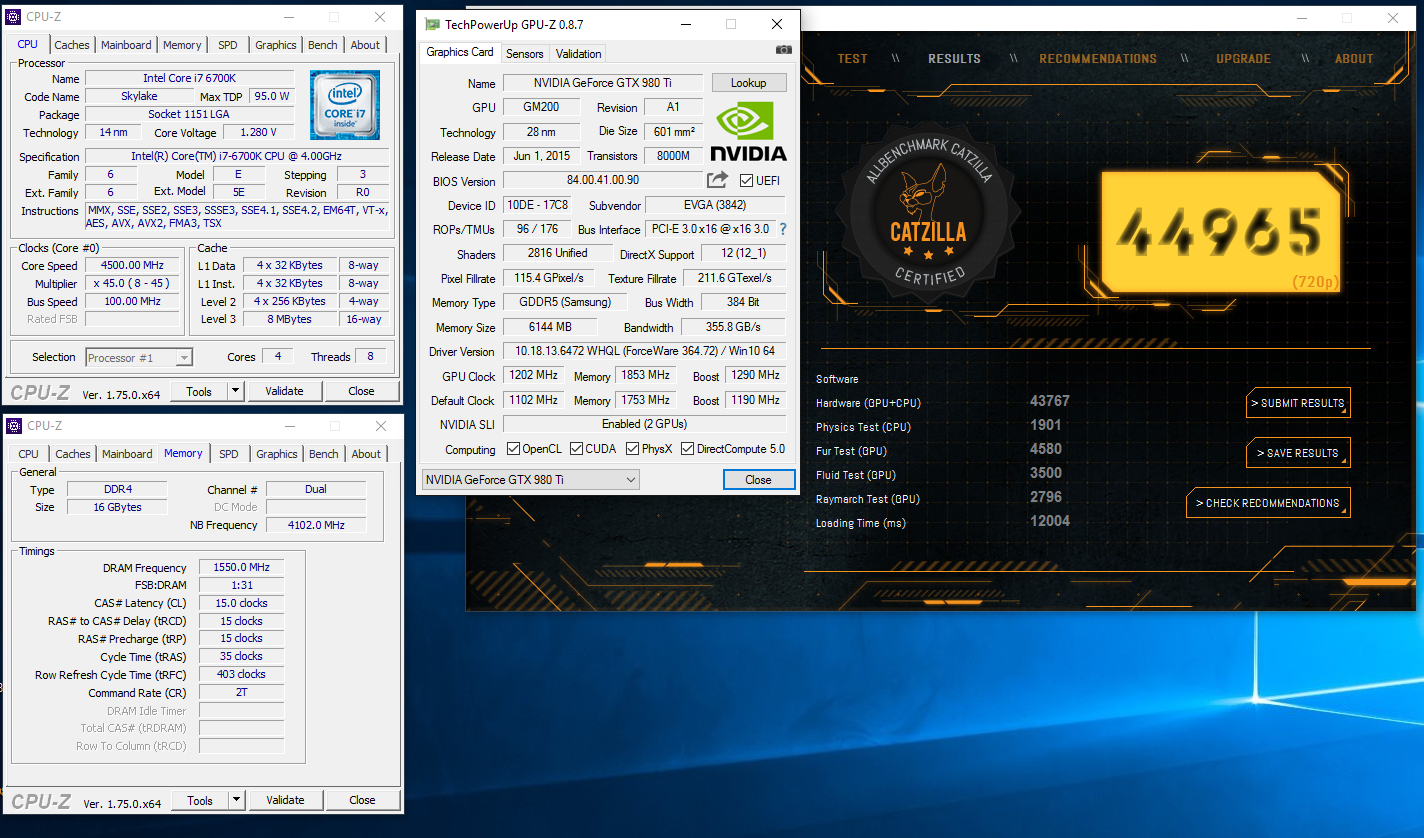Click the Intel Core i7 logo in CPU-Z
The image size is (1424, 838).
point(345,105)
